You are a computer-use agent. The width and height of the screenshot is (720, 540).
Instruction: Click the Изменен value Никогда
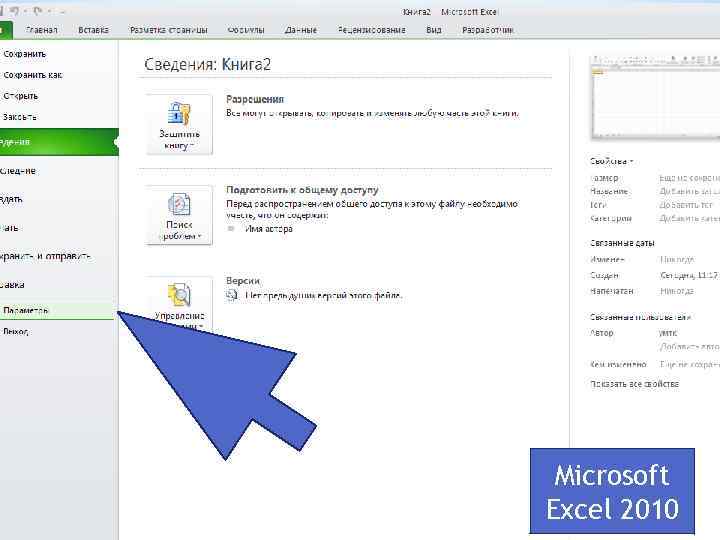(x=677, y=260)
